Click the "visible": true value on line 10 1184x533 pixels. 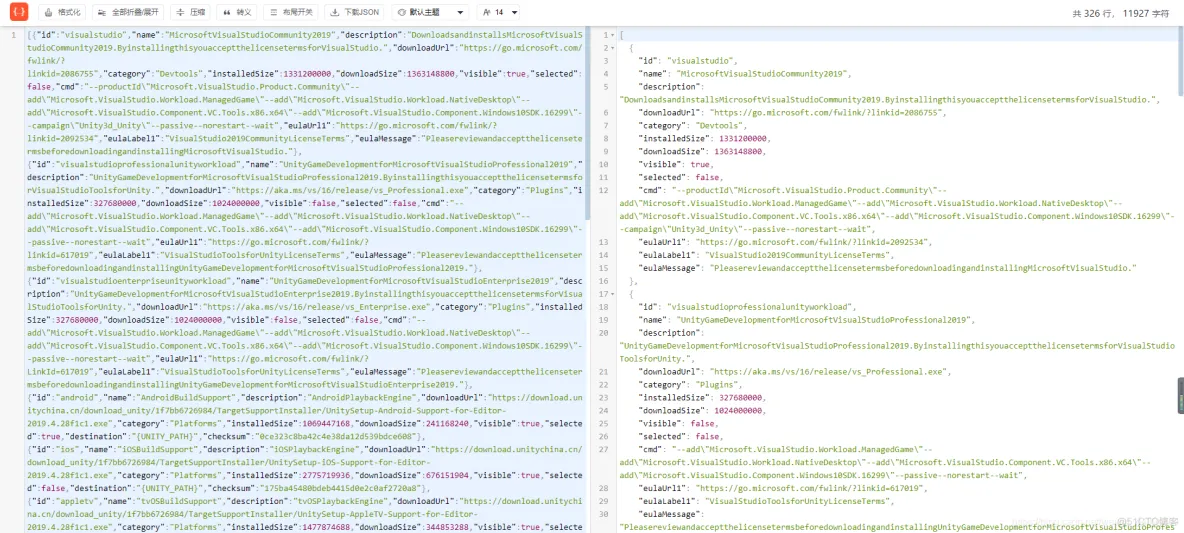pyautogui.click(x=701, y=165)
